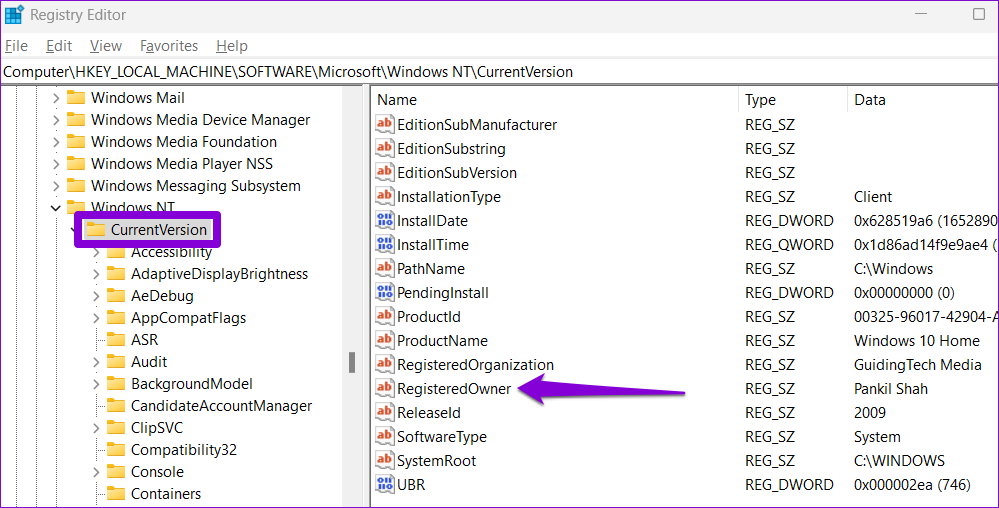This screenshot has height=508, width=999.
Task: Click the binary icon next to InstallDate
Action: (385, 221)
